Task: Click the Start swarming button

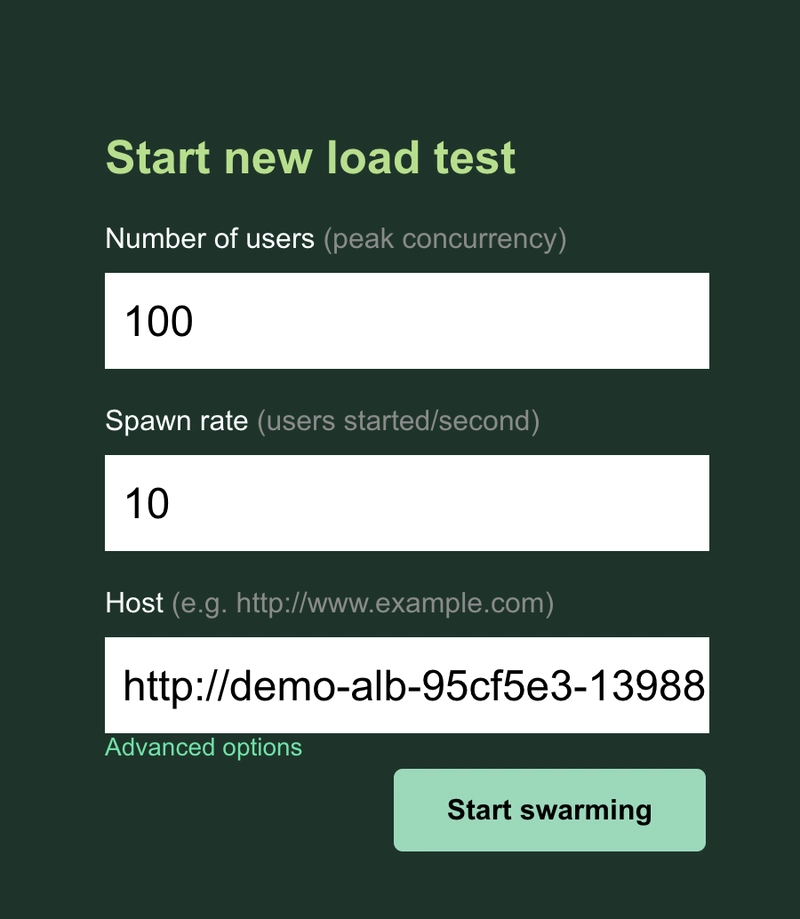Action: point(549,809)
